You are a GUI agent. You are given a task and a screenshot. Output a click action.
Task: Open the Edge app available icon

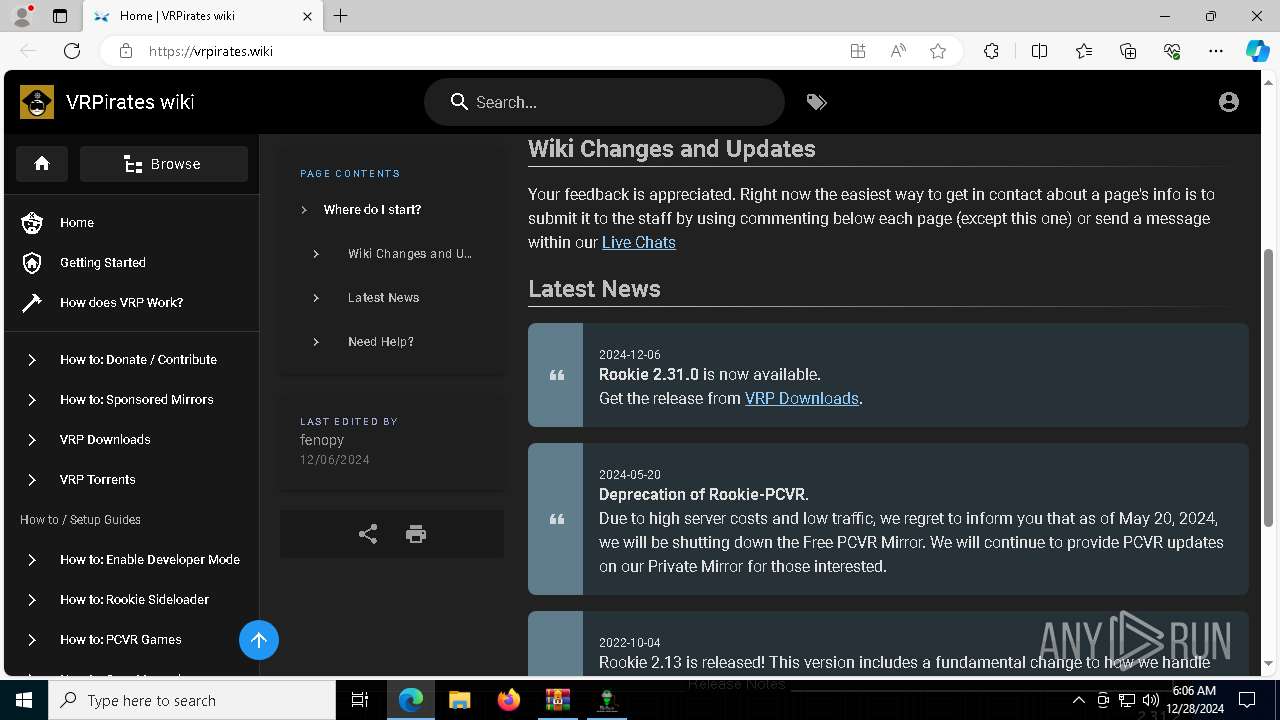point(858,51)
